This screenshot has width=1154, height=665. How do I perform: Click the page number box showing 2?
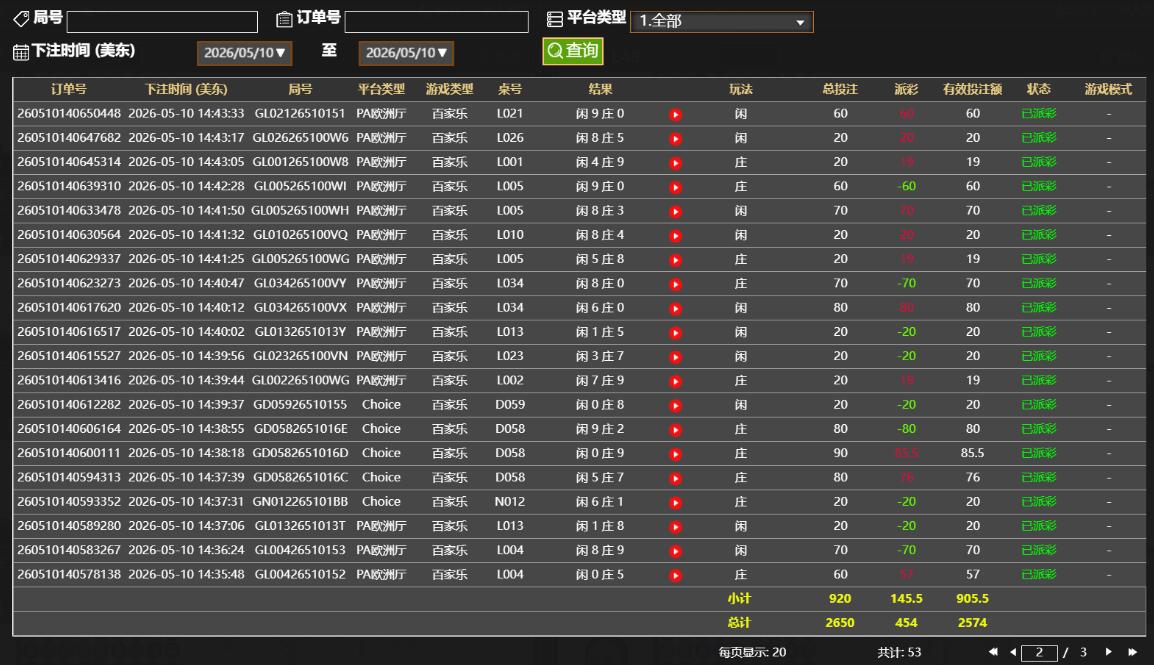[x=1039, y=652]
